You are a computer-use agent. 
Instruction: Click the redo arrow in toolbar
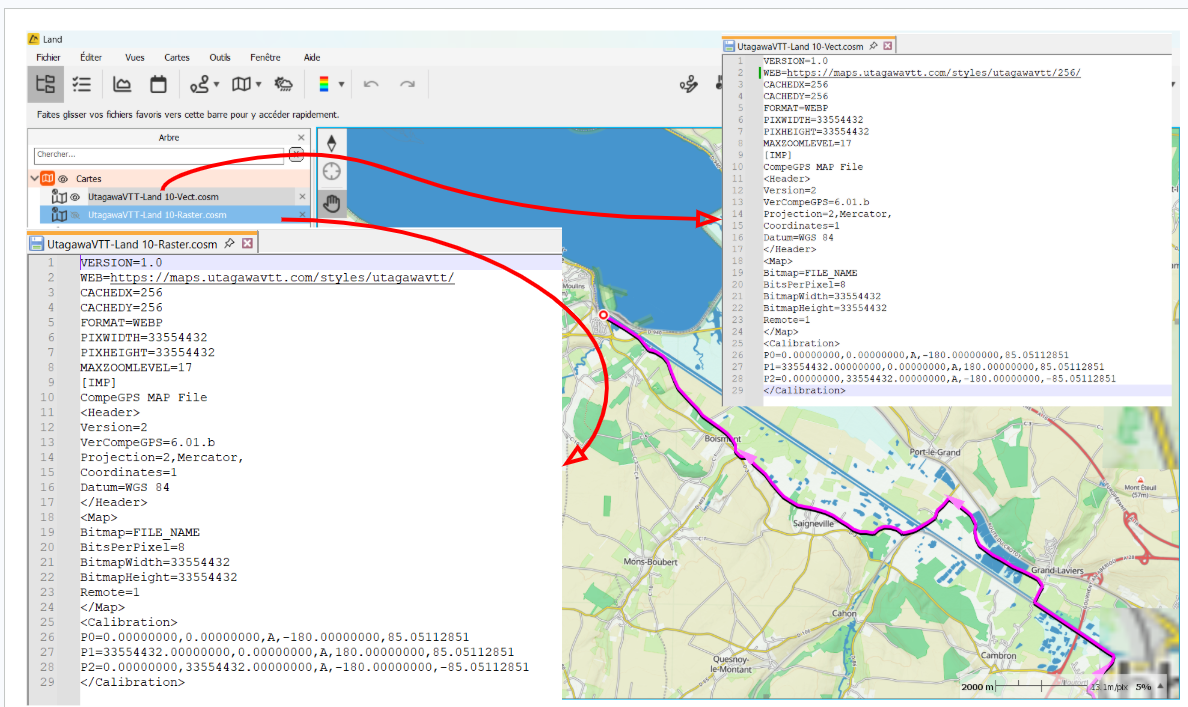(x=408, y=84)
